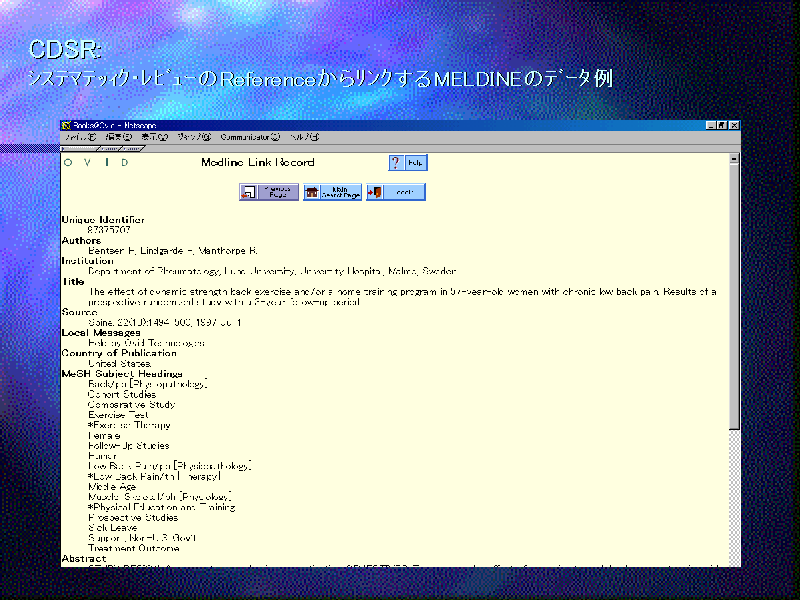
Task: Click the house icon for Main Search
Action: coord(311,192)
